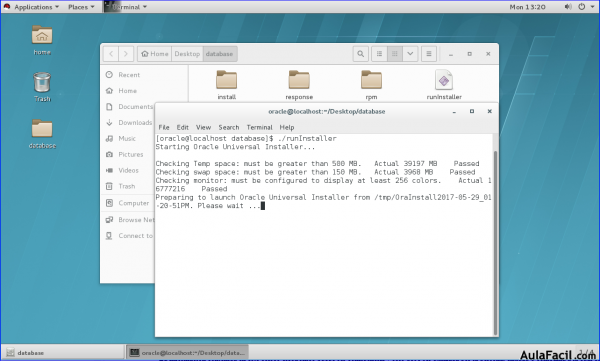Switch file manager to grid view
The image size is (600, 361).
395,54
